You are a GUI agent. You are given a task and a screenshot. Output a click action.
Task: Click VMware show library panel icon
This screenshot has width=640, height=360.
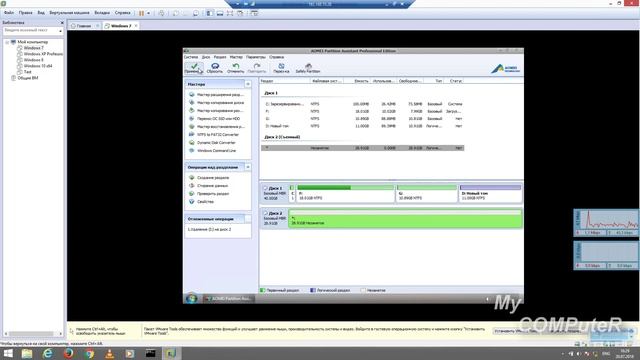pyautogui.click(x=209, y=13)
